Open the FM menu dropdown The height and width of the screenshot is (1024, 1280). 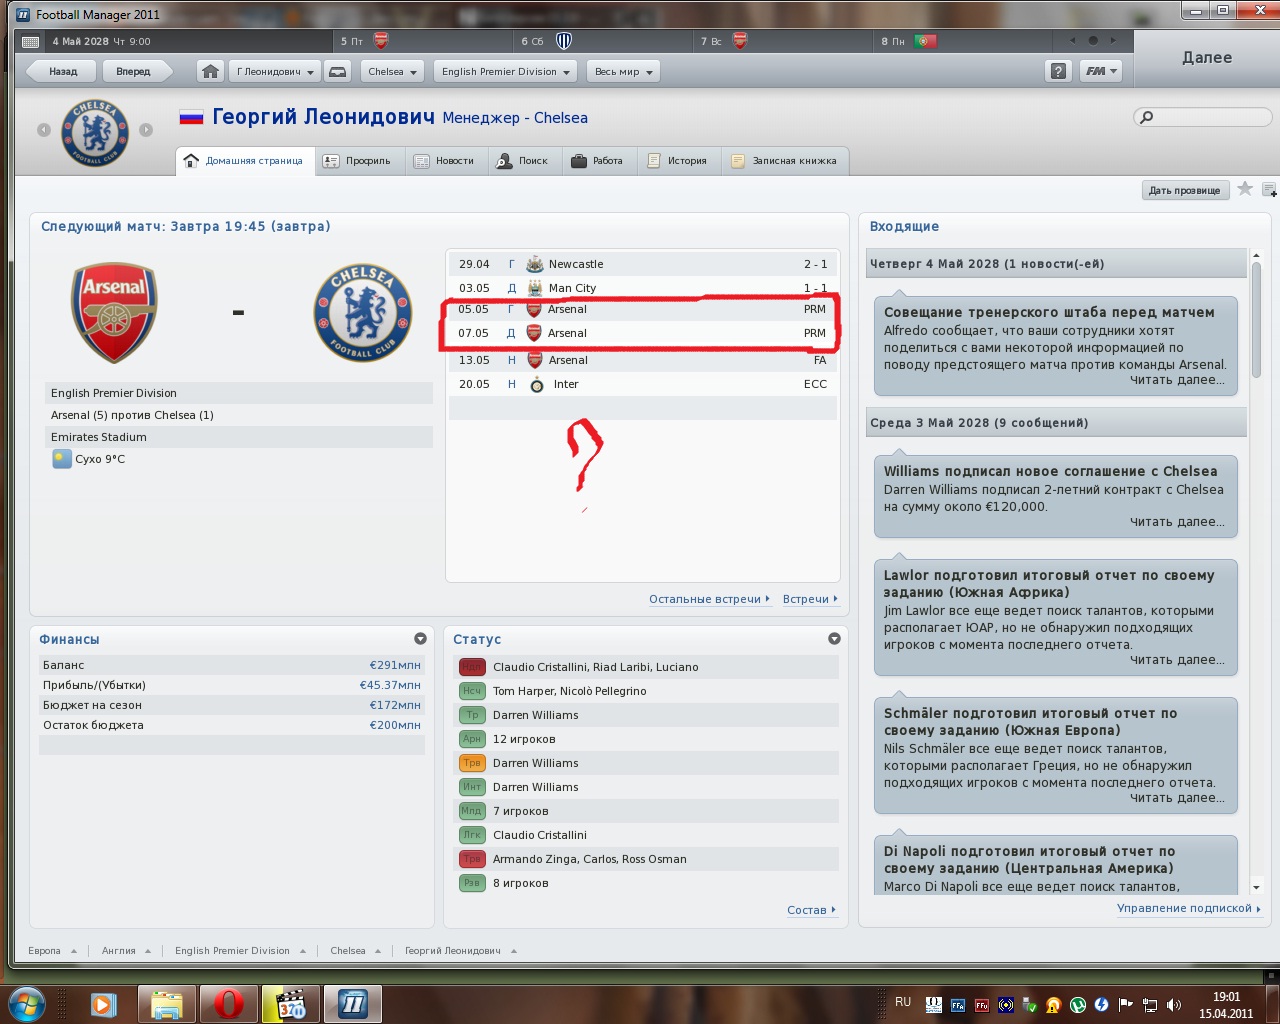[1101, 72]
